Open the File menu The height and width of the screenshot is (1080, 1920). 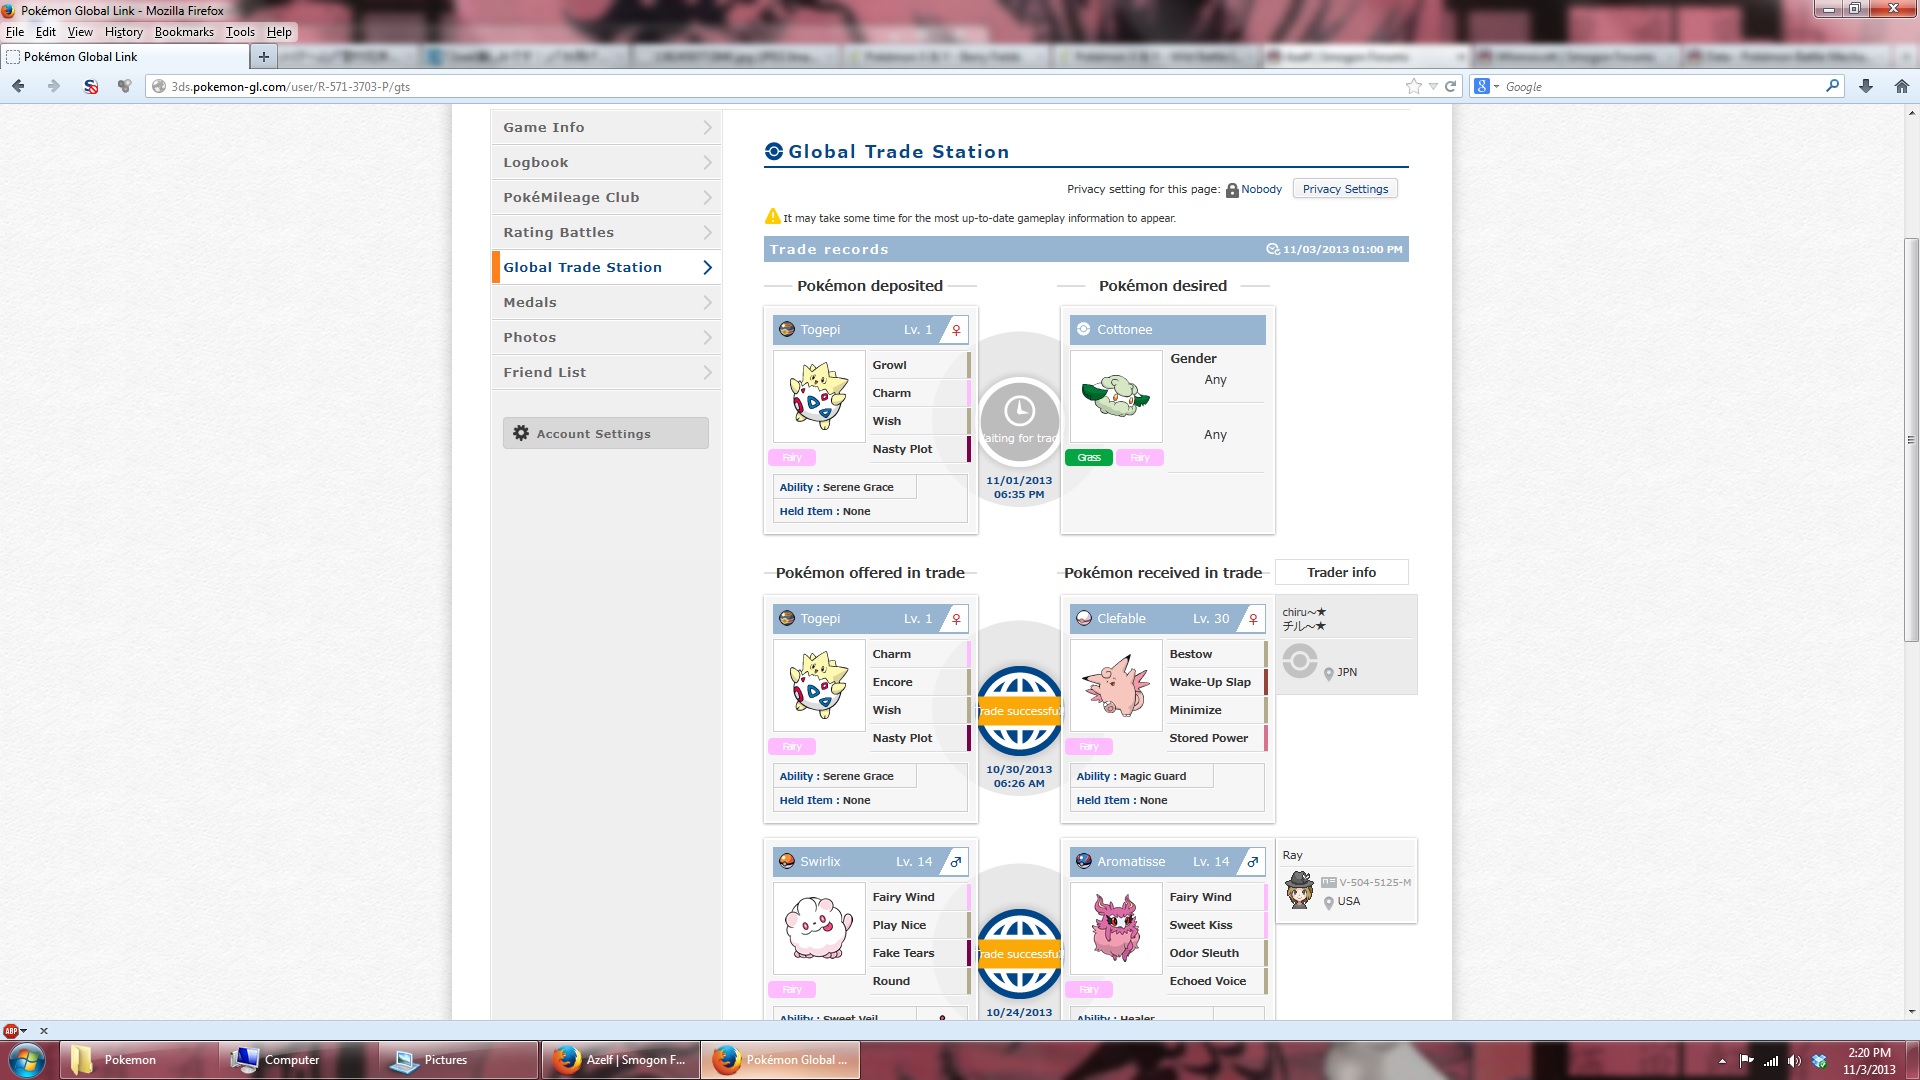point(15,32)
